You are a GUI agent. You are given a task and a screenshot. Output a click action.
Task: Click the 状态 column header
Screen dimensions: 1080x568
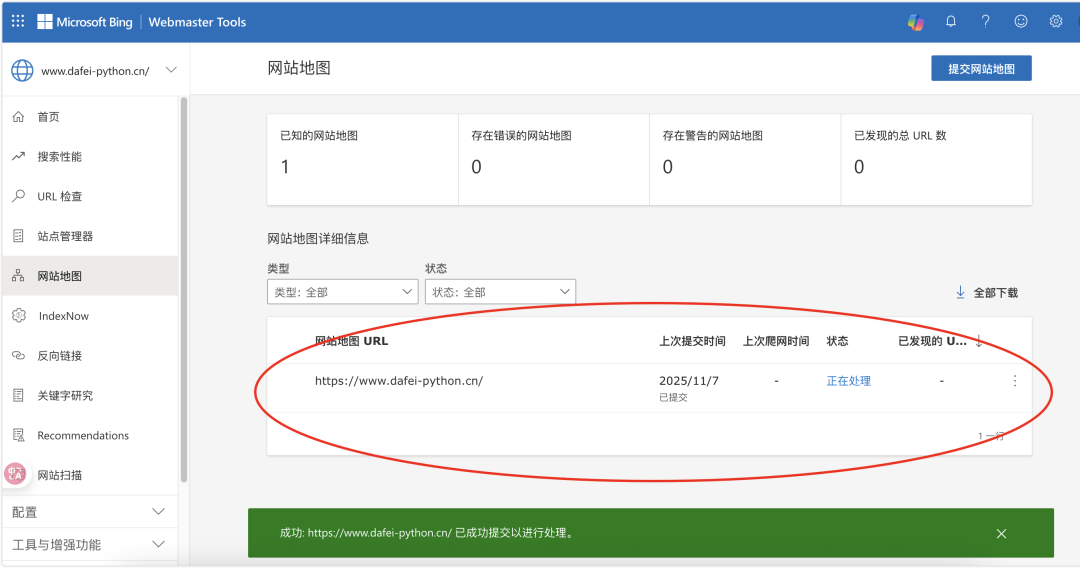[838, 341]
